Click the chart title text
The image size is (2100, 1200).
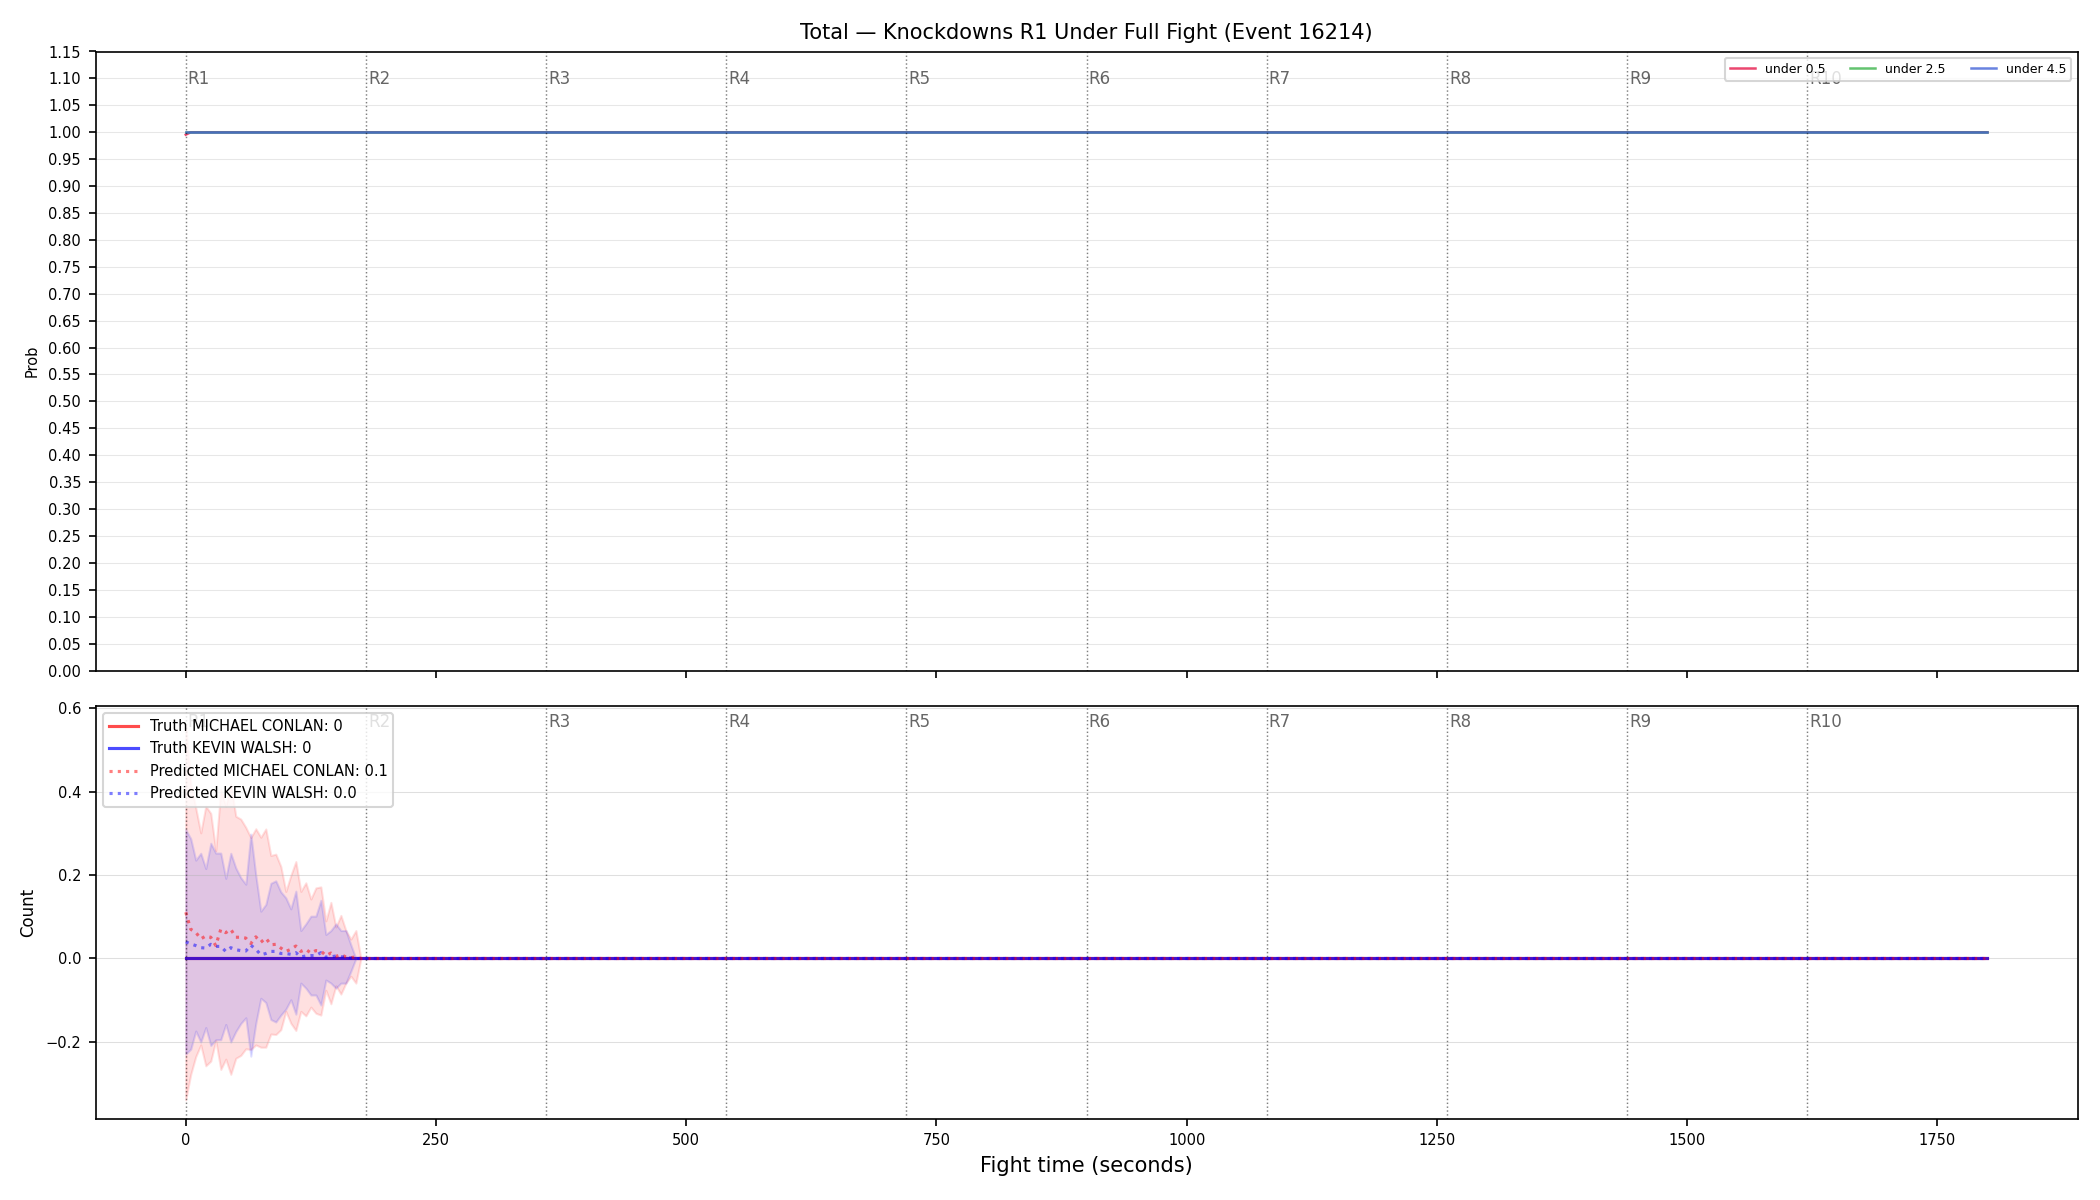point(1086,32)
